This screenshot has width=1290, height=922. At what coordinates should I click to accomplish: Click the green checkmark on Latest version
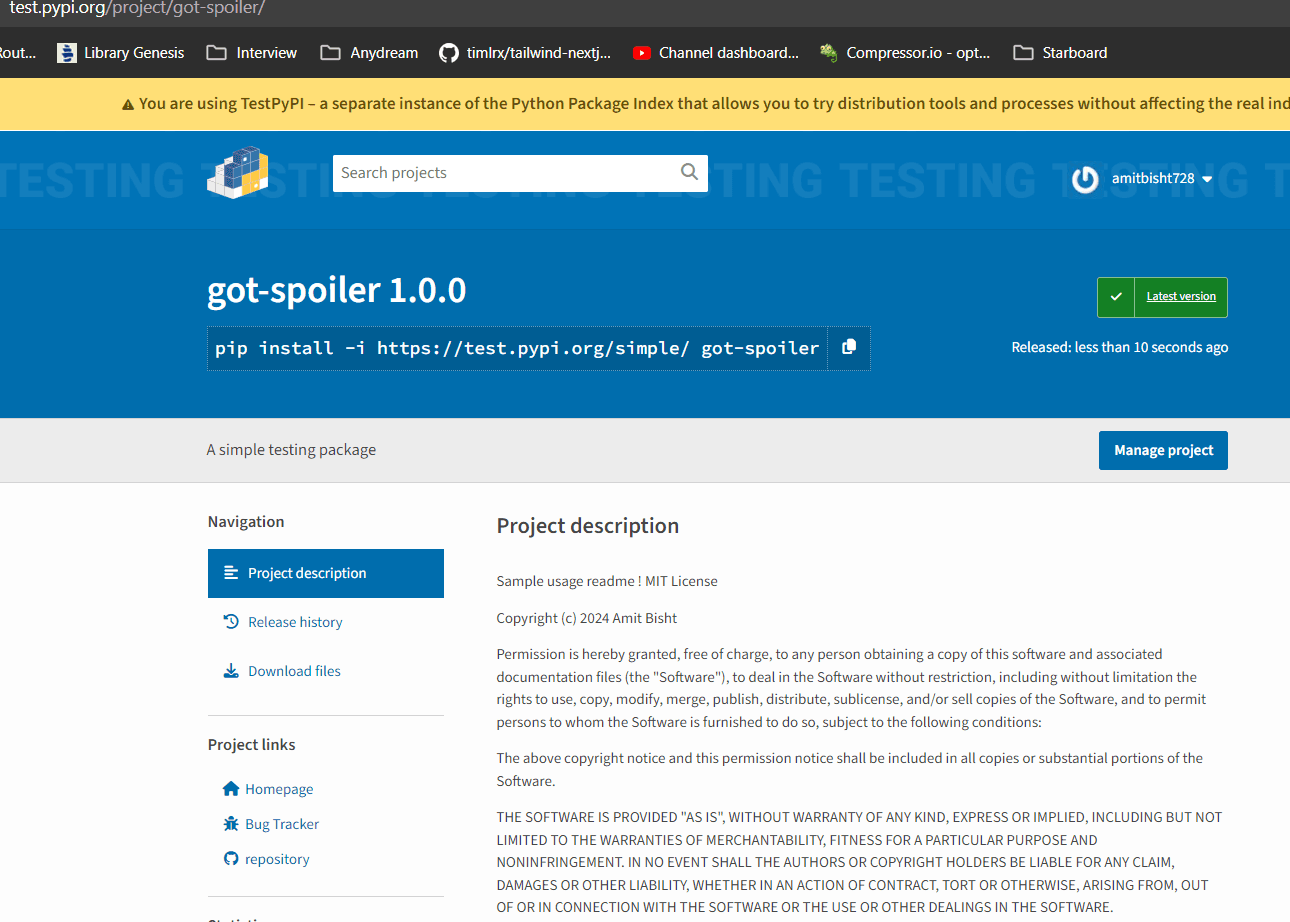point(1116,297)
